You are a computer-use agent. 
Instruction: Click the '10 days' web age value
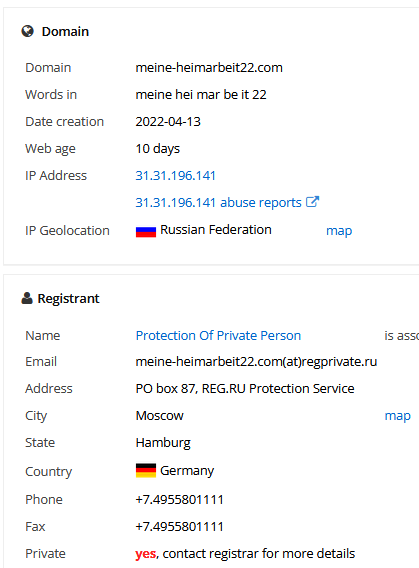(x=158, y=149)
